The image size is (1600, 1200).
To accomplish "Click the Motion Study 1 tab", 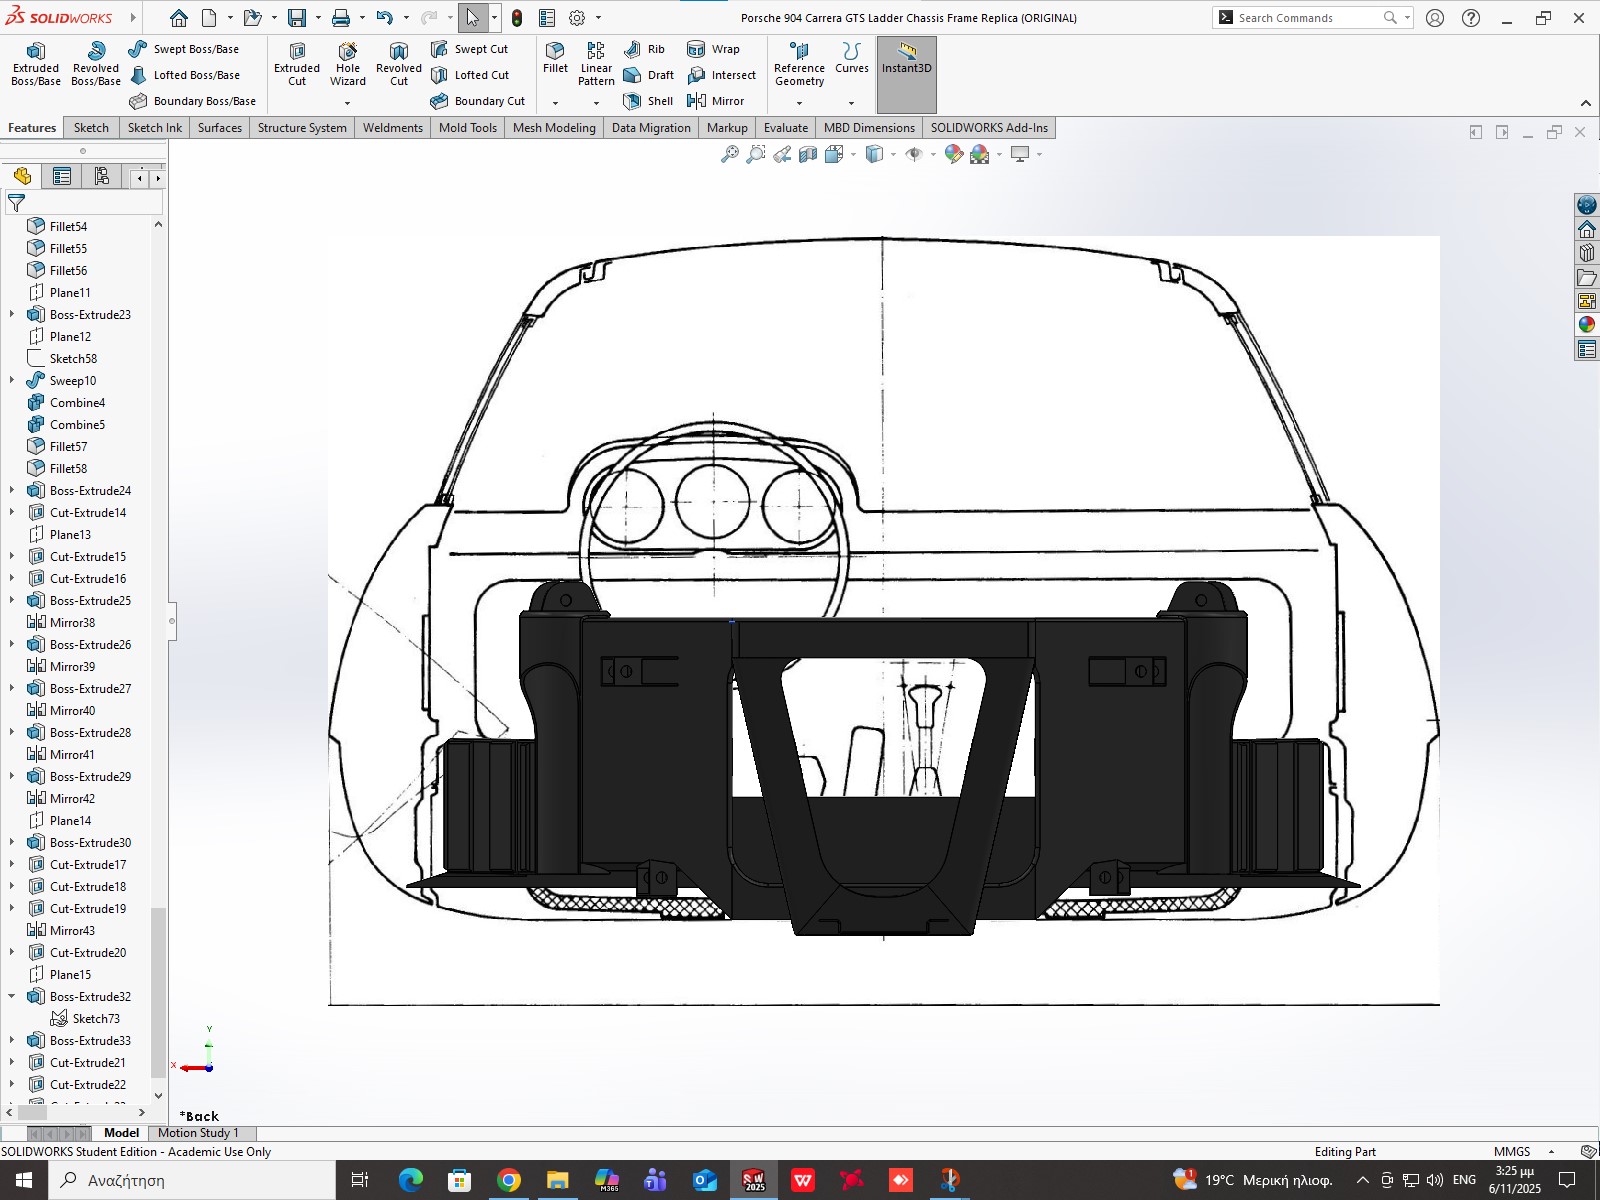I will (198, 1133).
